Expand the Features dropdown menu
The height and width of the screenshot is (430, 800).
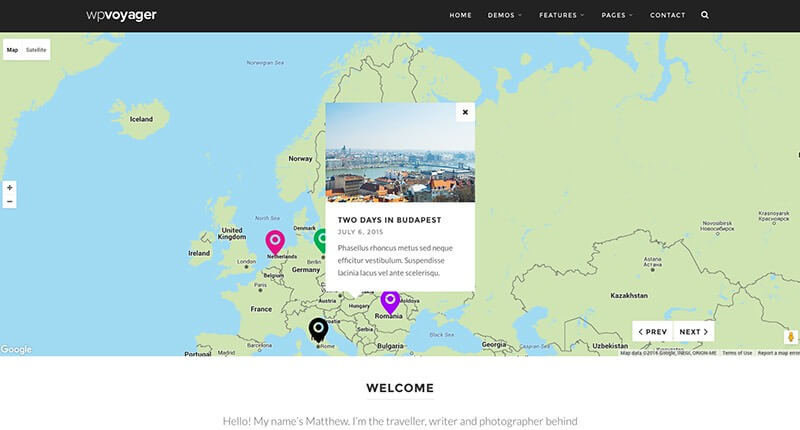(561, 15)
